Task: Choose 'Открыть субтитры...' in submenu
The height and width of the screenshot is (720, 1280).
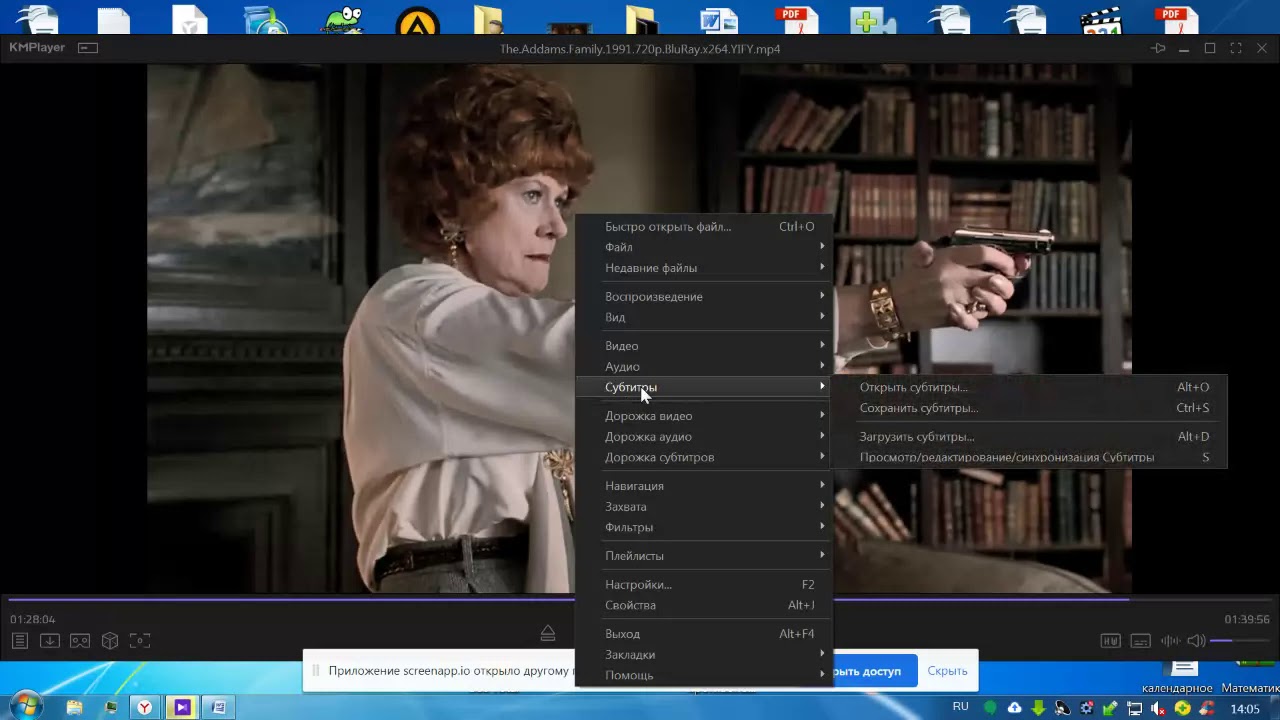Action: click(x=1029, y=387)
